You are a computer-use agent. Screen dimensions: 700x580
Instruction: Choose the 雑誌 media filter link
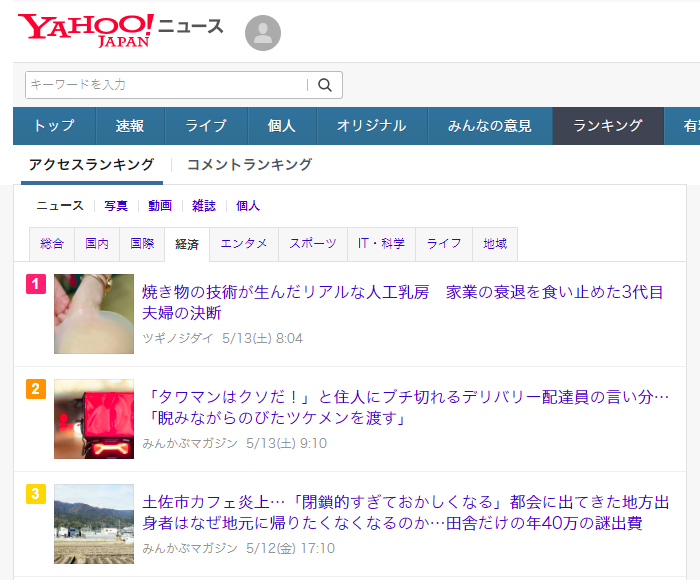point(204,206)
